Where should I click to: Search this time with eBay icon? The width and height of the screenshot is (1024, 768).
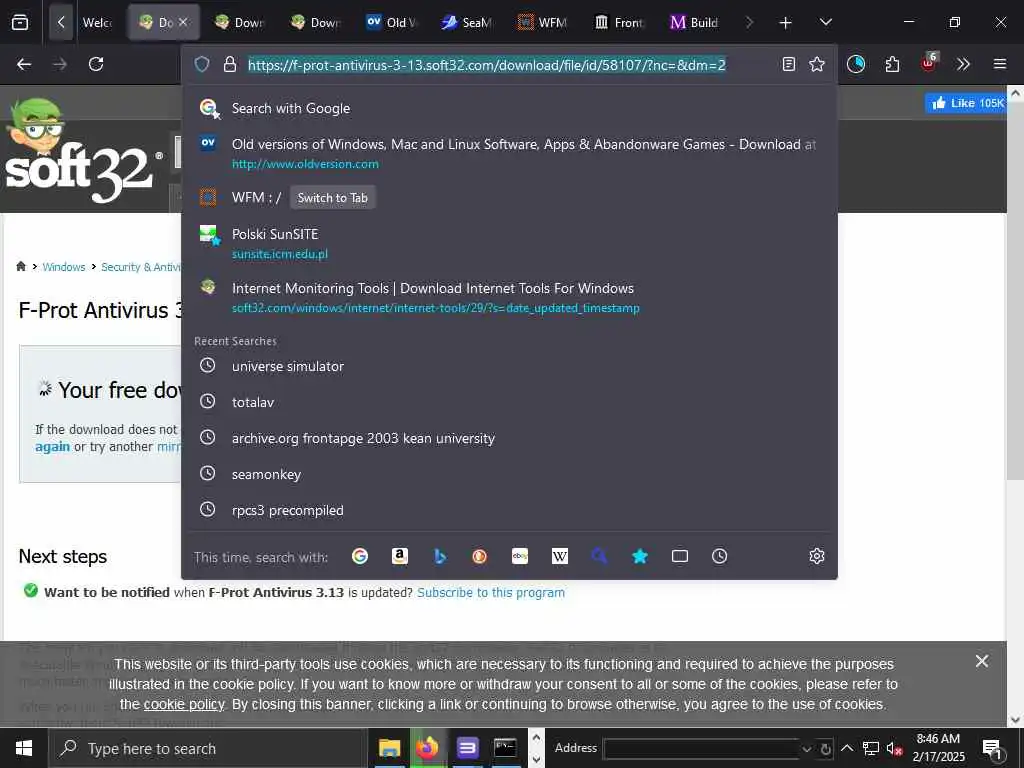[x=520, y=556]
